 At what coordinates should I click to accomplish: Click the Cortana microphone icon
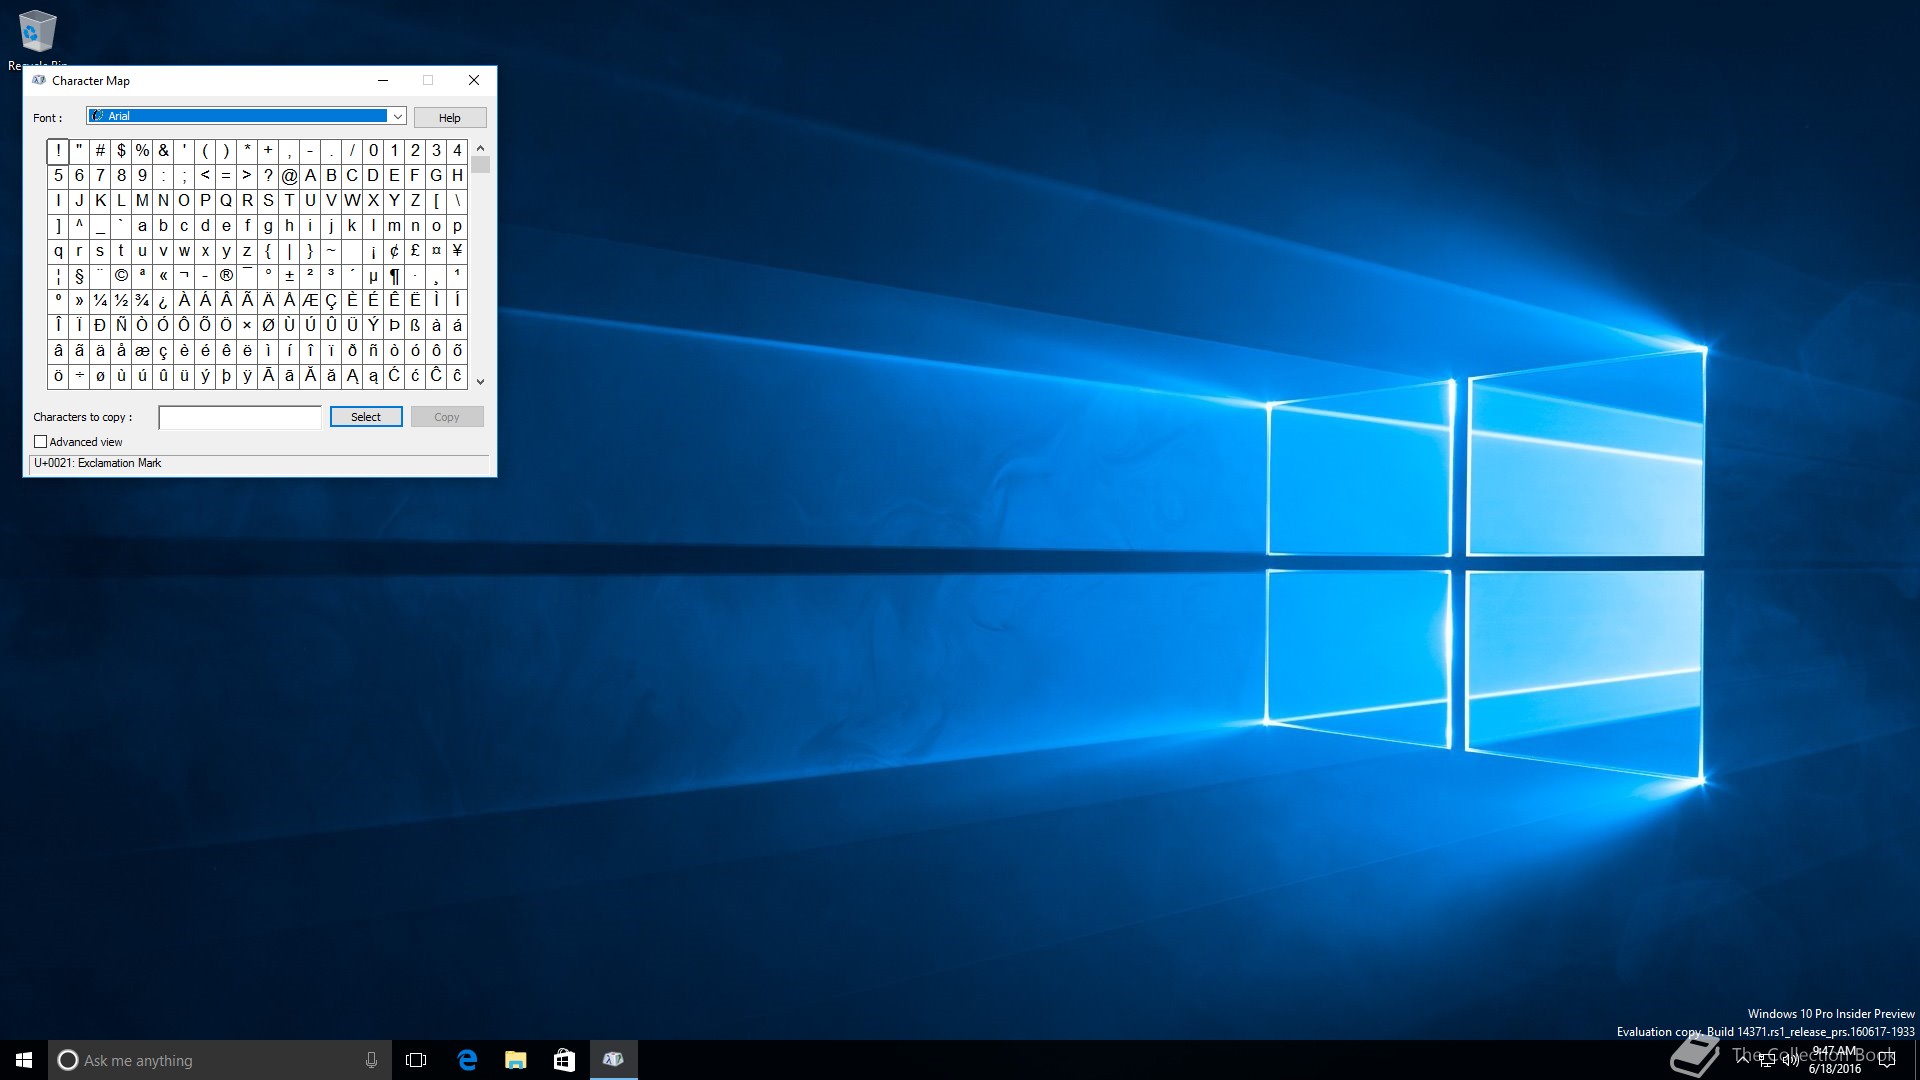(x=371, y=1060)
